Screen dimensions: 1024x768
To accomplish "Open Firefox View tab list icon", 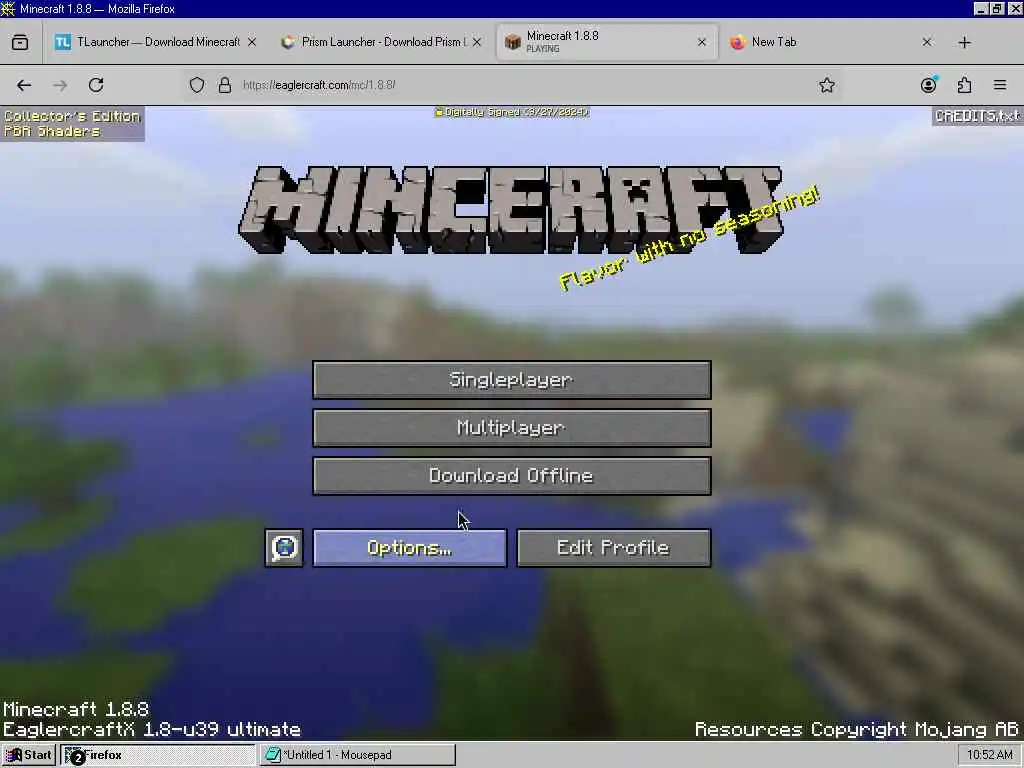I will tap(20, 42).
